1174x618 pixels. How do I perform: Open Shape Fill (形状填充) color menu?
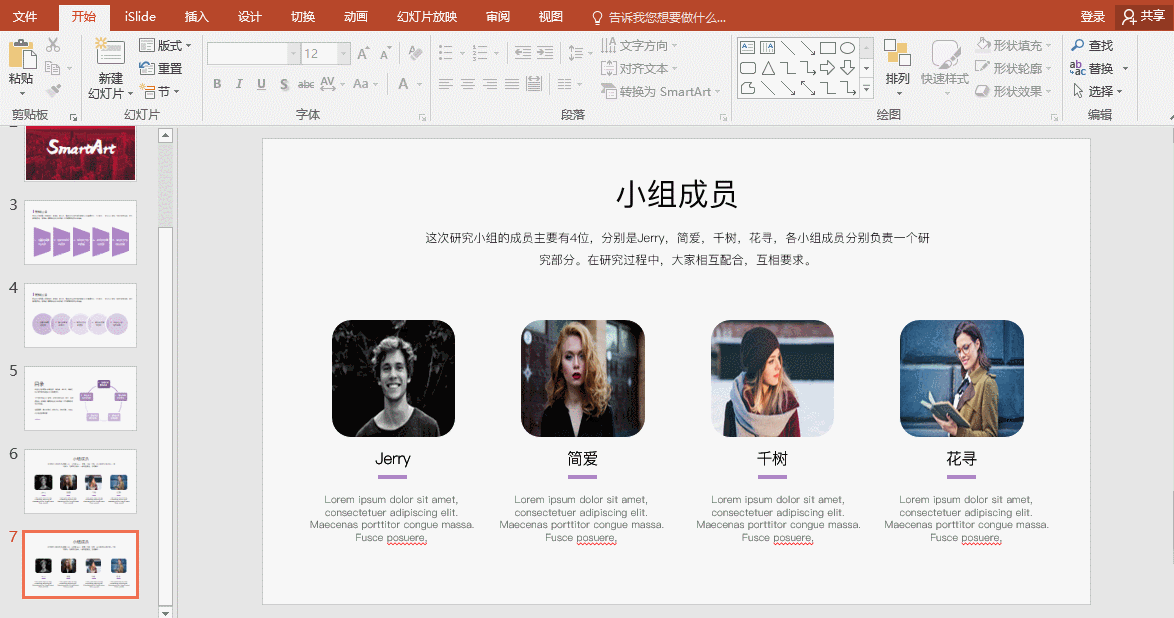point(1014,45)
